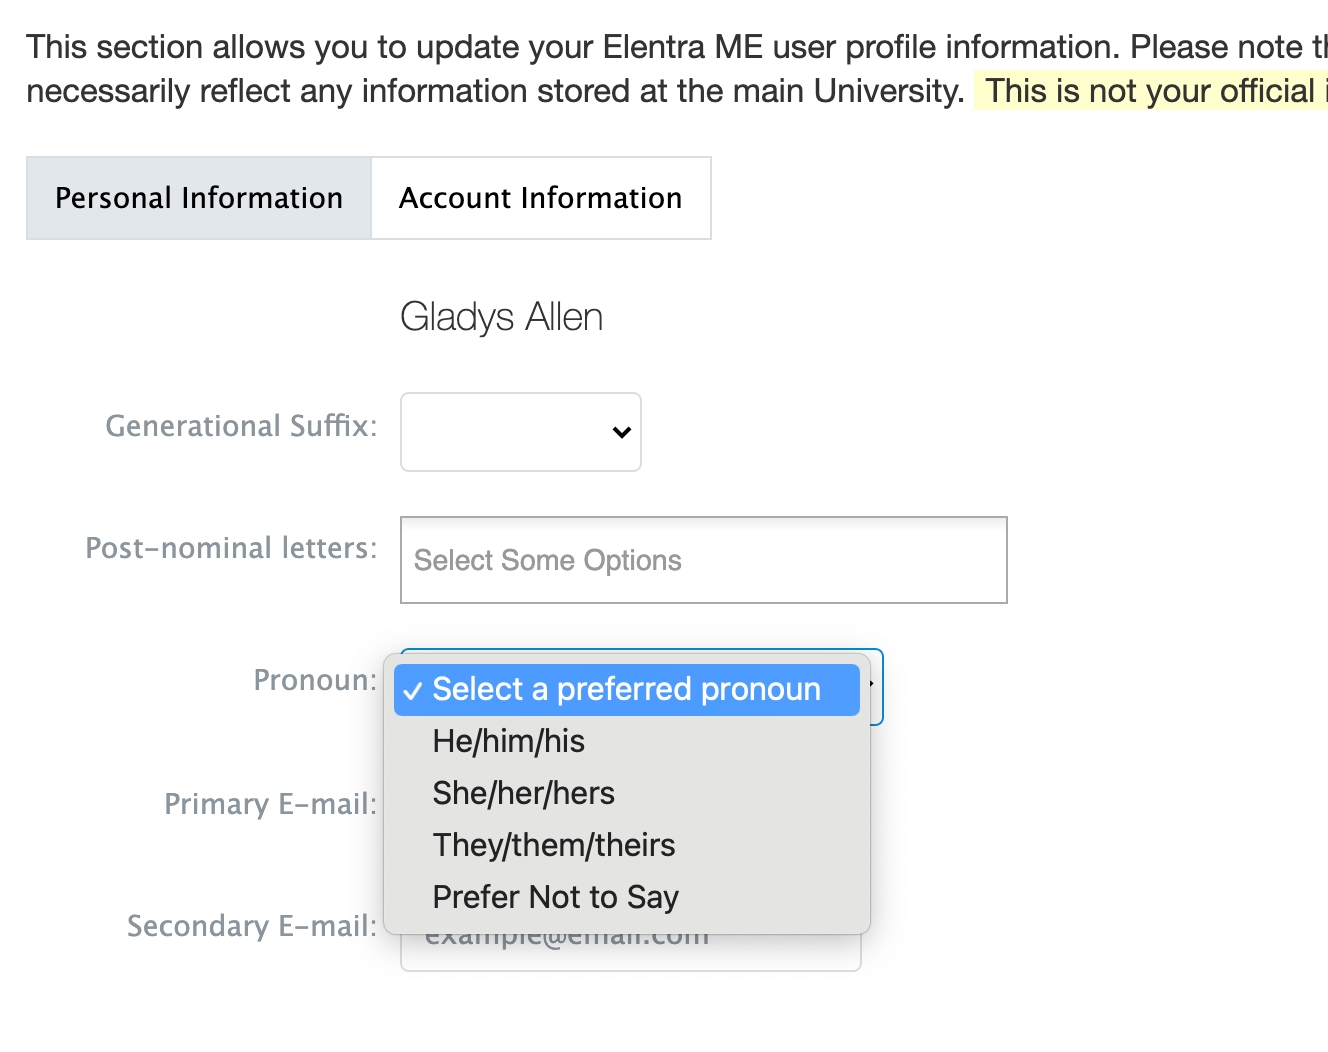Pick They/them/theirs in the pronoun list
Image resolution: width=1328 pixels, height=1052 pixels.
(x=553, y=845)
